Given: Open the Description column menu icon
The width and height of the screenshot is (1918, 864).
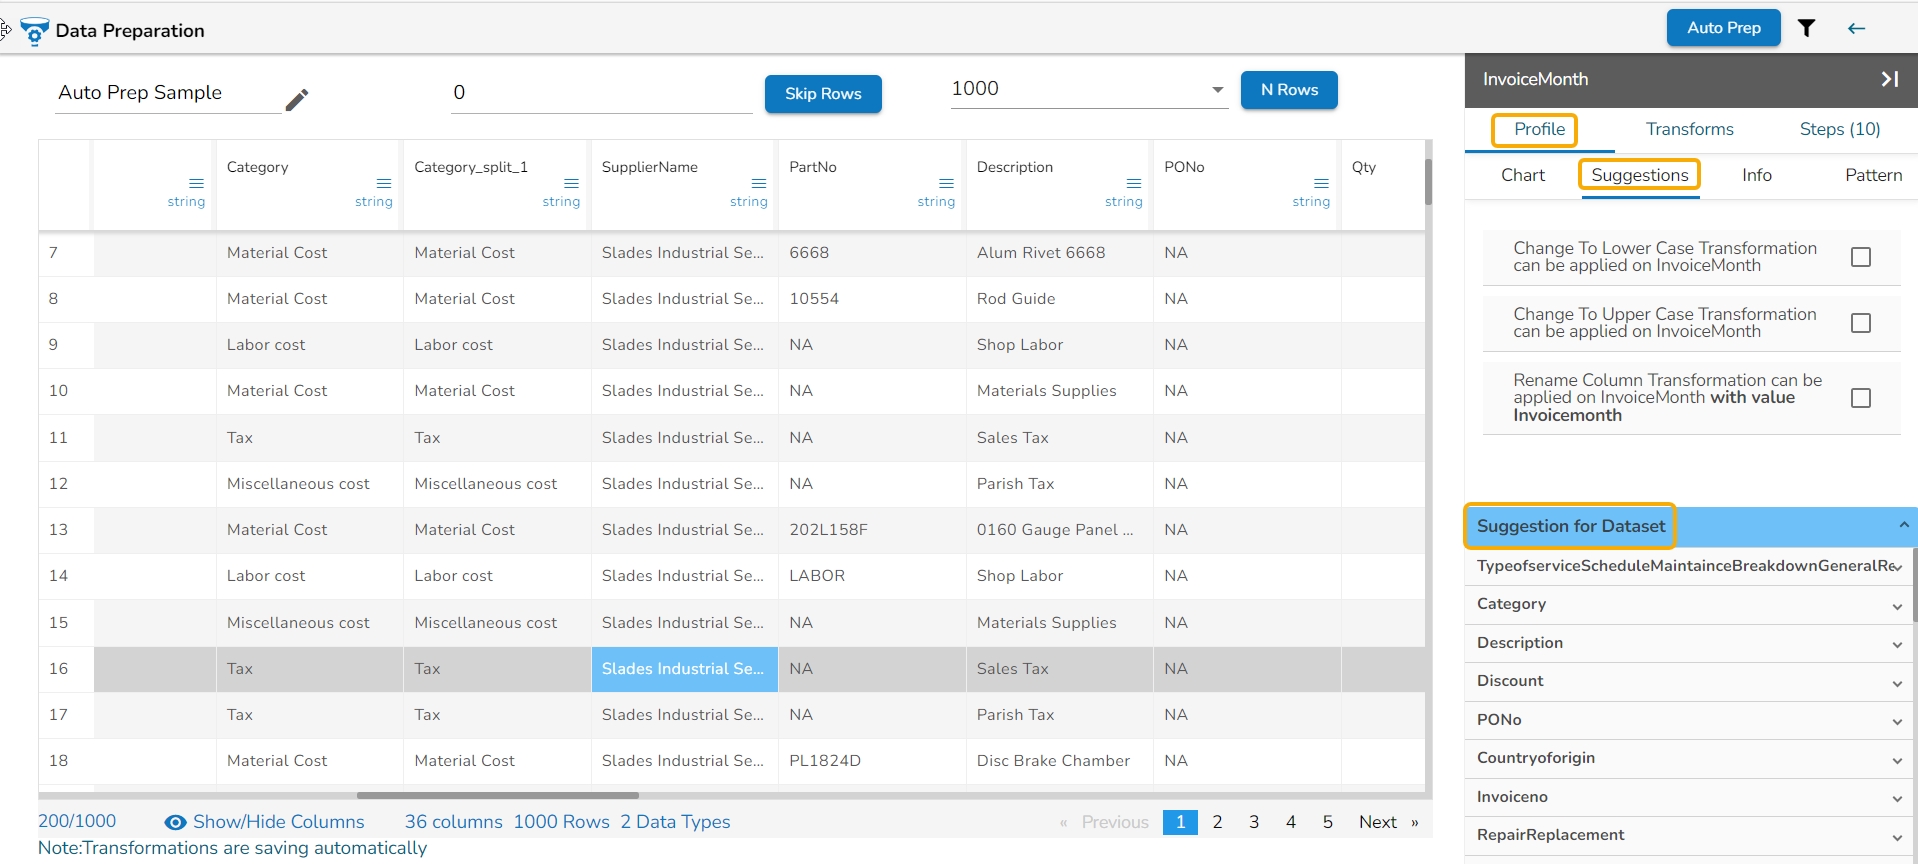Looking at the screenshot, I should tap(1133, 183).
